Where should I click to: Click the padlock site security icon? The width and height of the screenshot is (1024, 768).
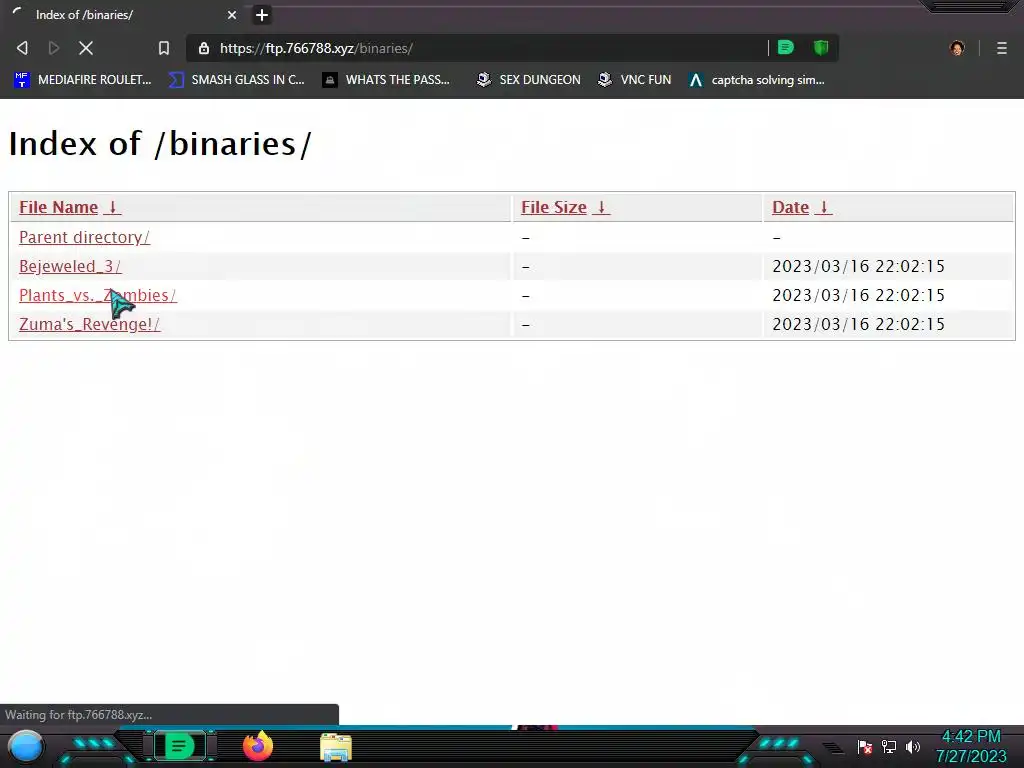[x=204, y=48]
